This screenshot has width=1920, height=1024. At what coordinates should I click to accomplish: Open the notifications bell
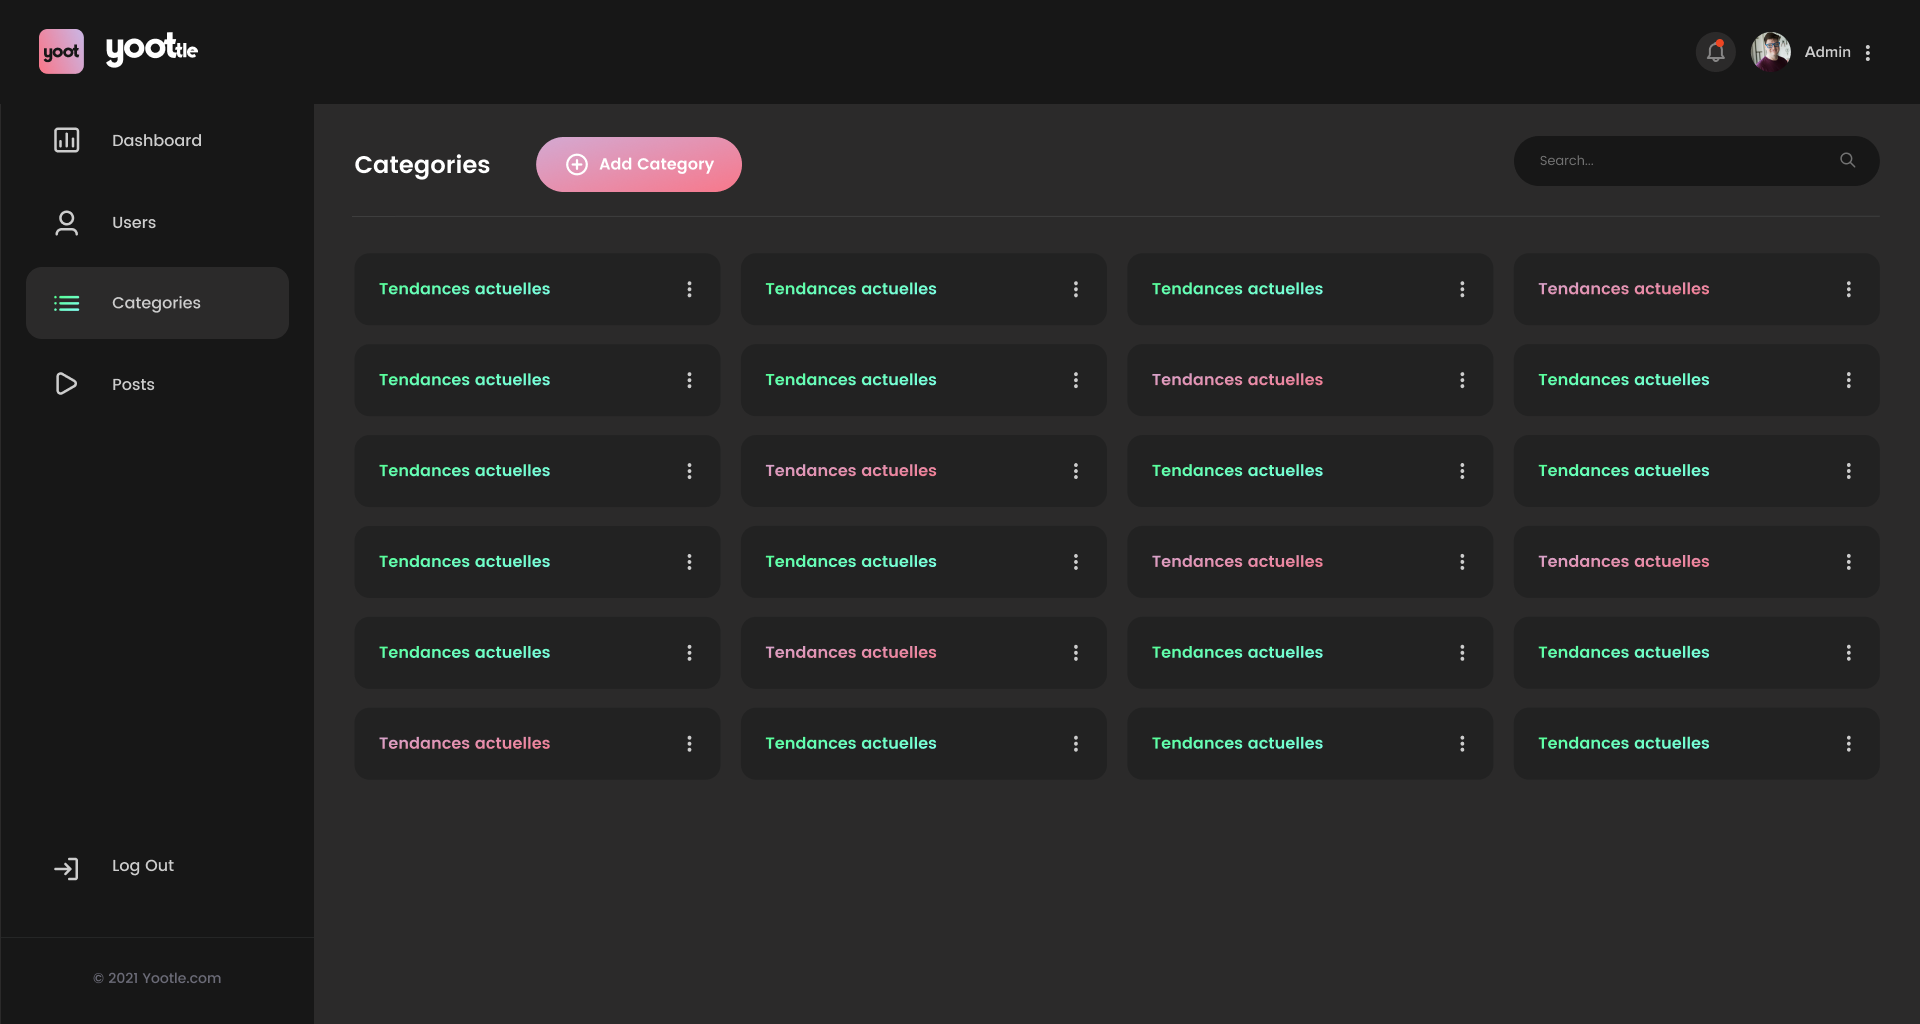point(1715,52)
